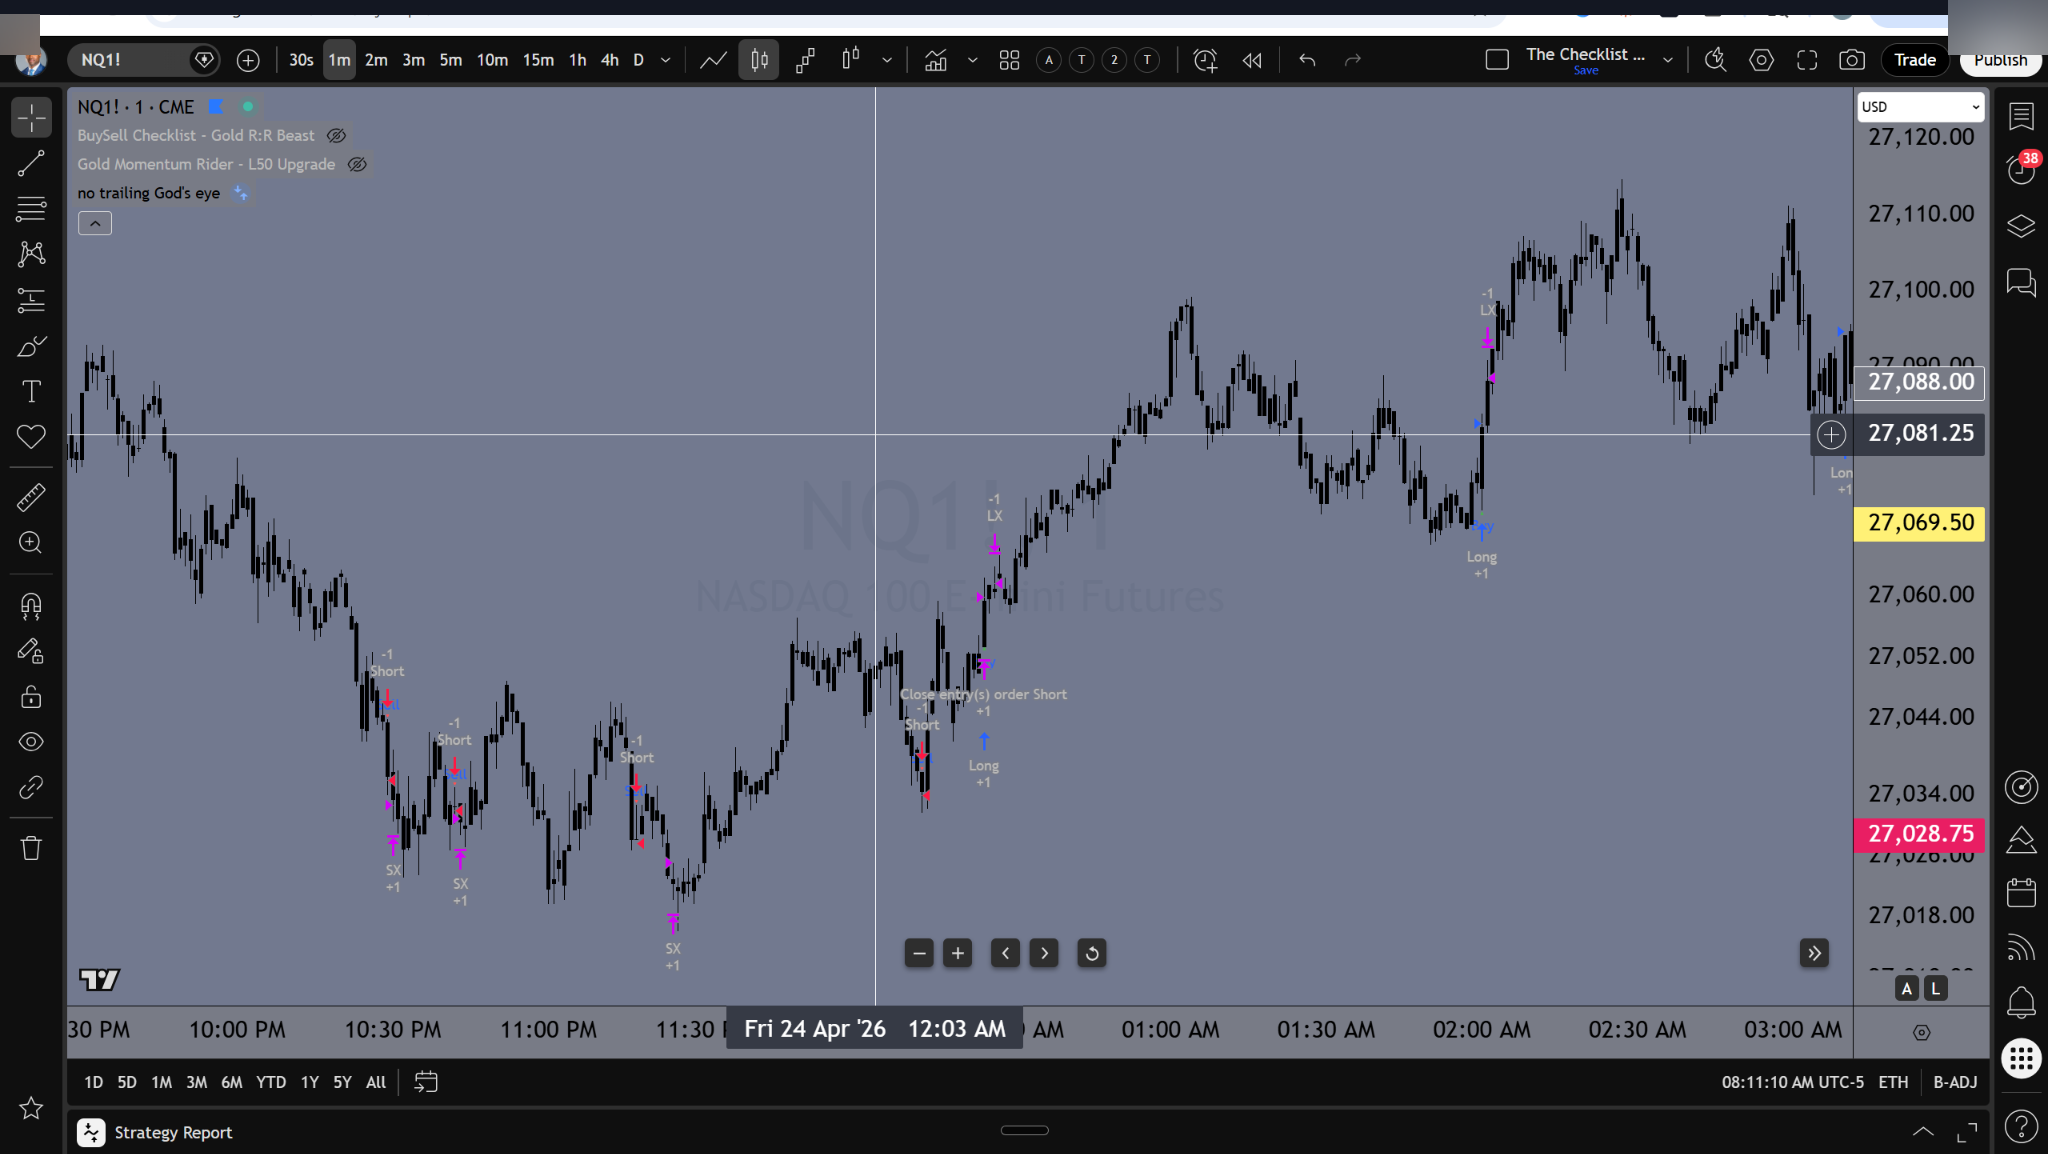Activate the chart Zoom-in tool
This screenshot has width=2048, height=1154.
[x=31, y=542]
